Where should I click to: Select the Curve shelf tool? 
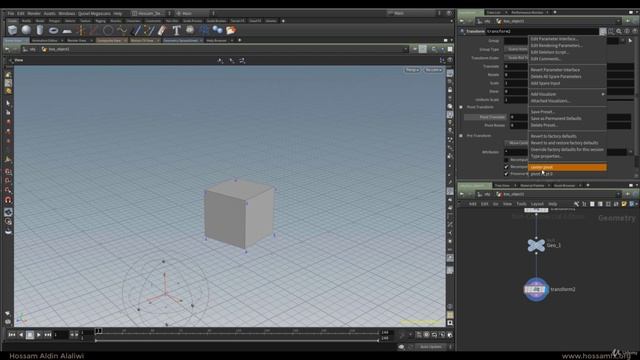(x=122, y=30)
